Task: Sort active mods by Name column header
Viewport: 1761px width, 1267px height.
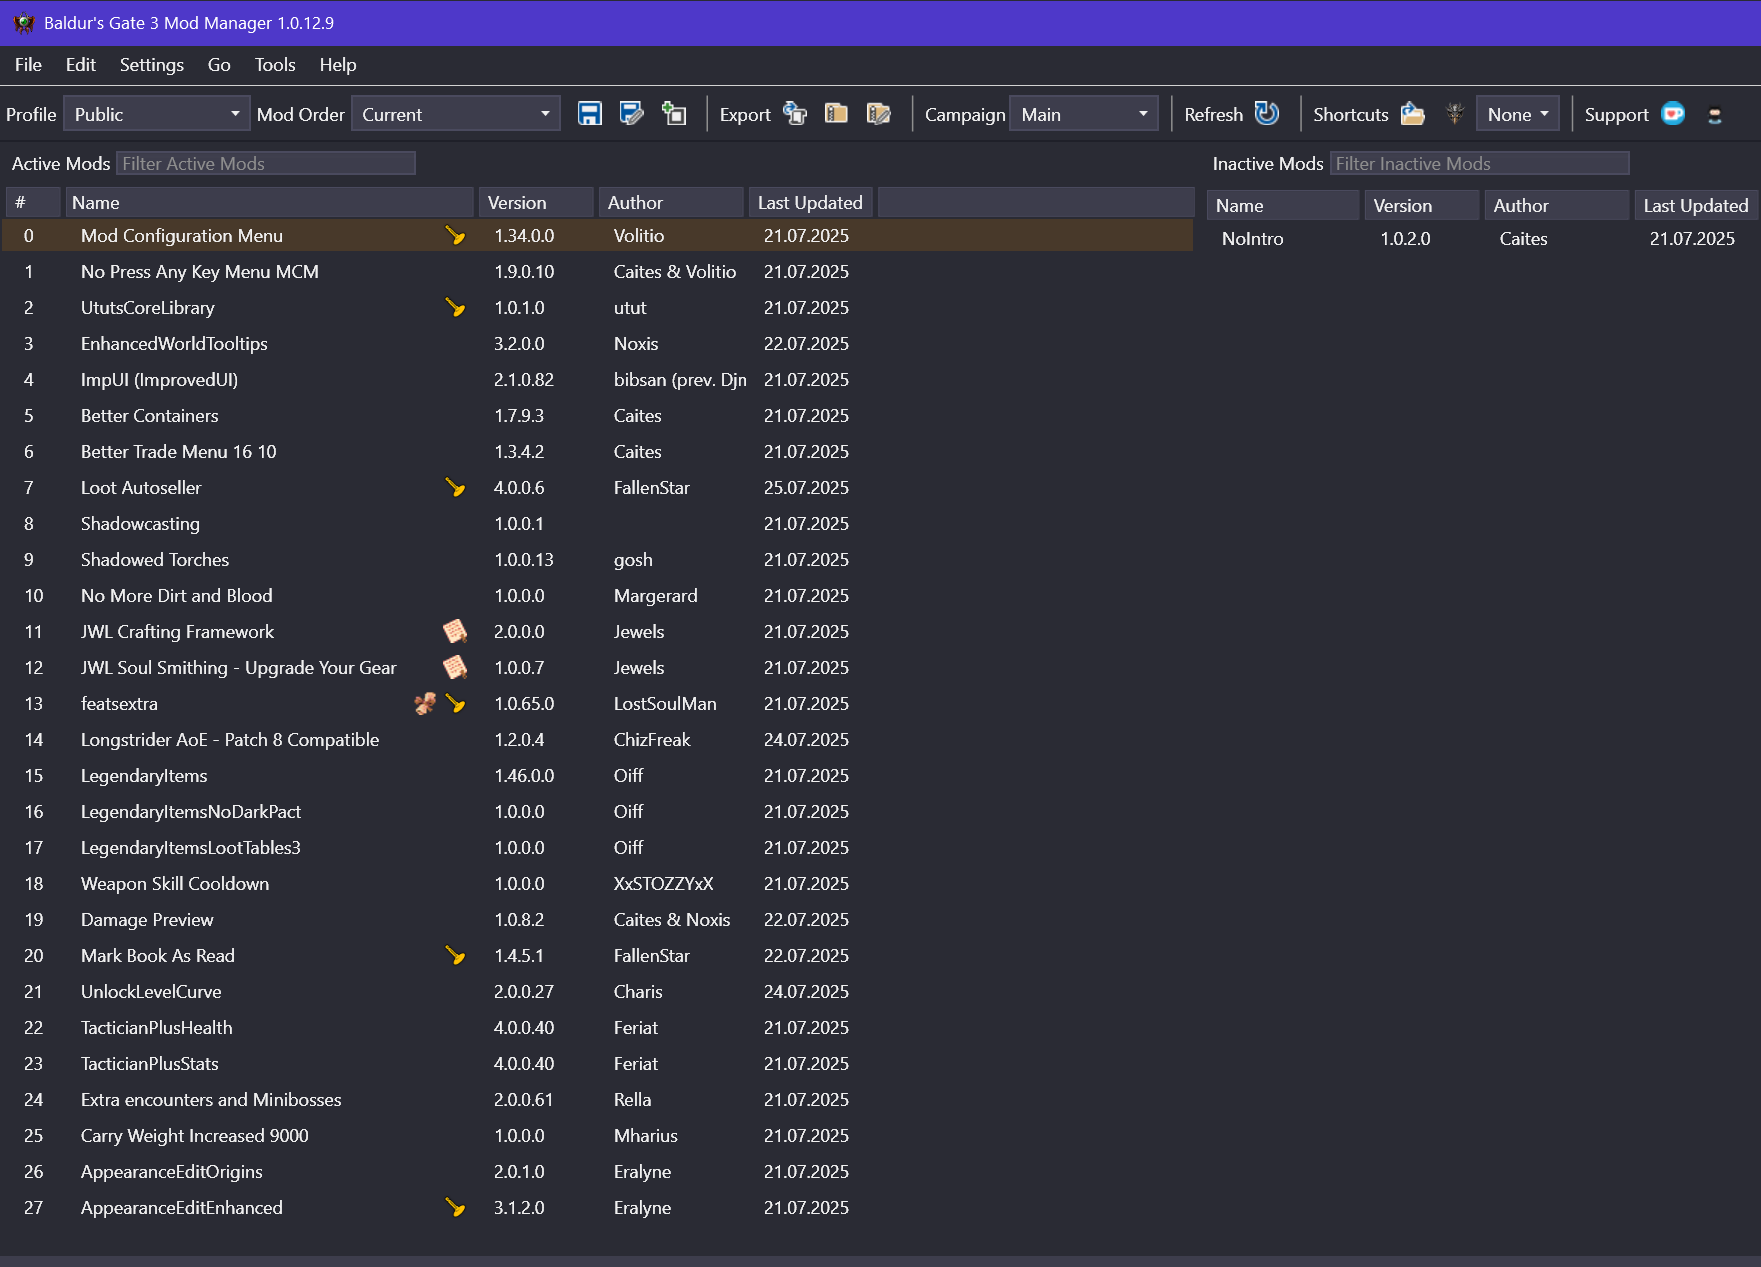Action: tap(269, 203)
